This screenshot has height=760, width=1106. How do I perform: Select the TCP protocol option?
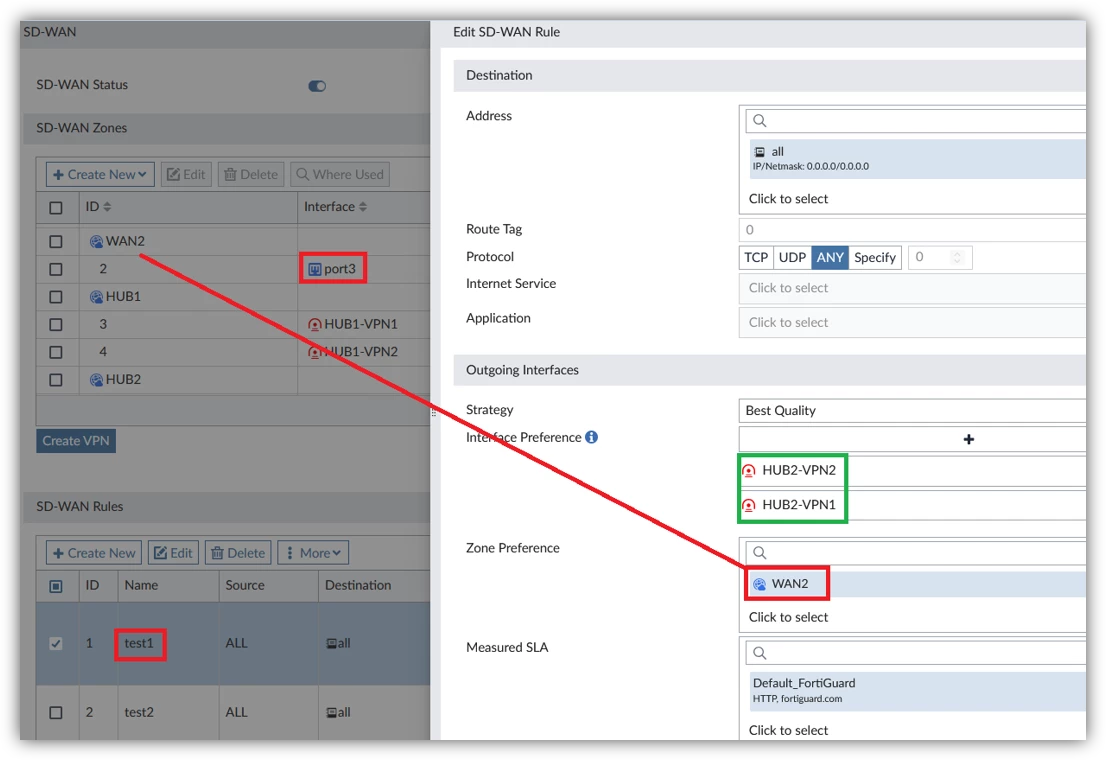756,258
